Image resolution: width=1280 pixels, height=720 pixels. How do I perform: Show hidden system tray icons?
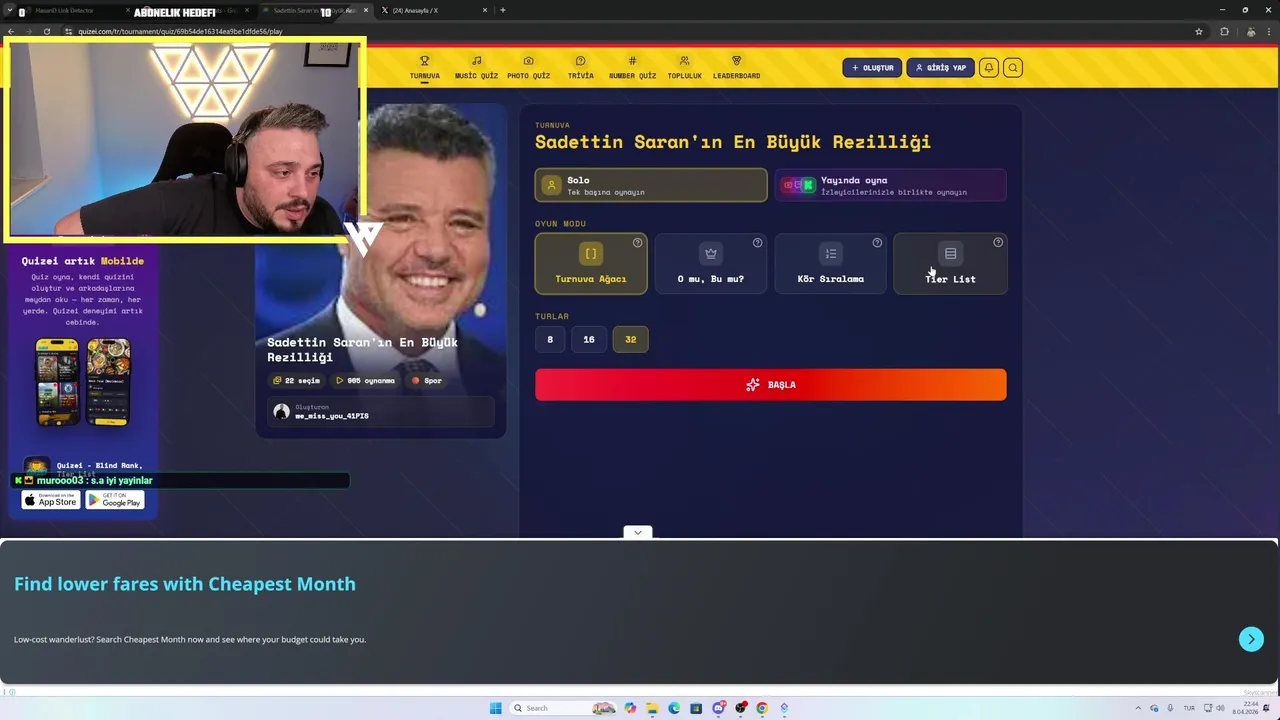pos(1138,708)
